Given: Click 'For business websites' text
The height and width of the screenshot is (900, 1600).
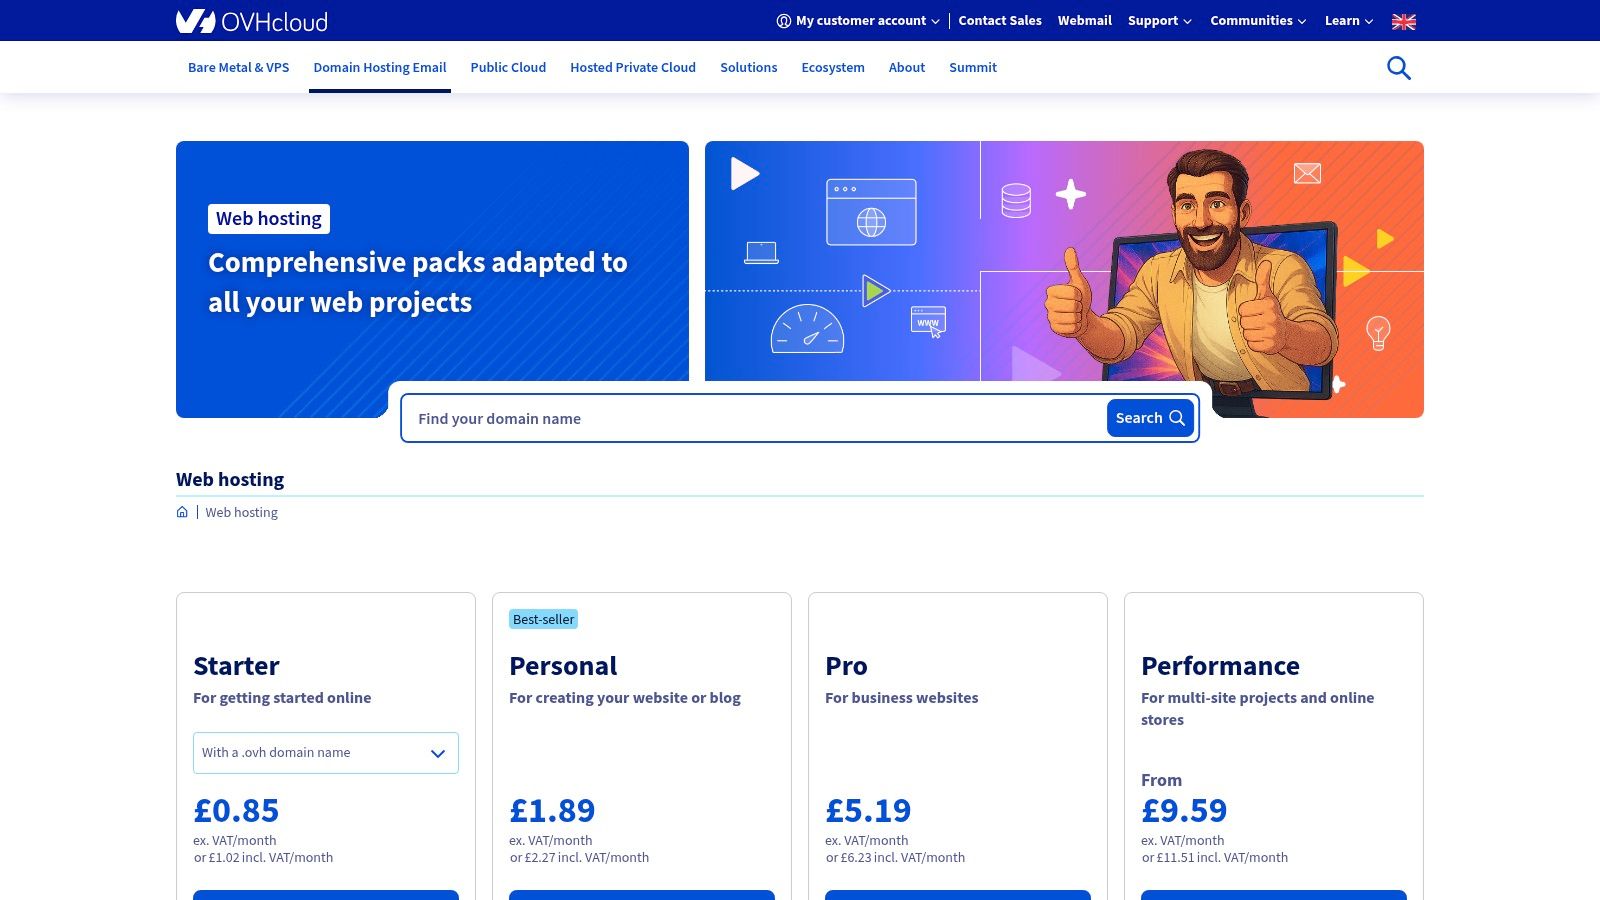Looking at the screenshot, I should tap(902, 698).
